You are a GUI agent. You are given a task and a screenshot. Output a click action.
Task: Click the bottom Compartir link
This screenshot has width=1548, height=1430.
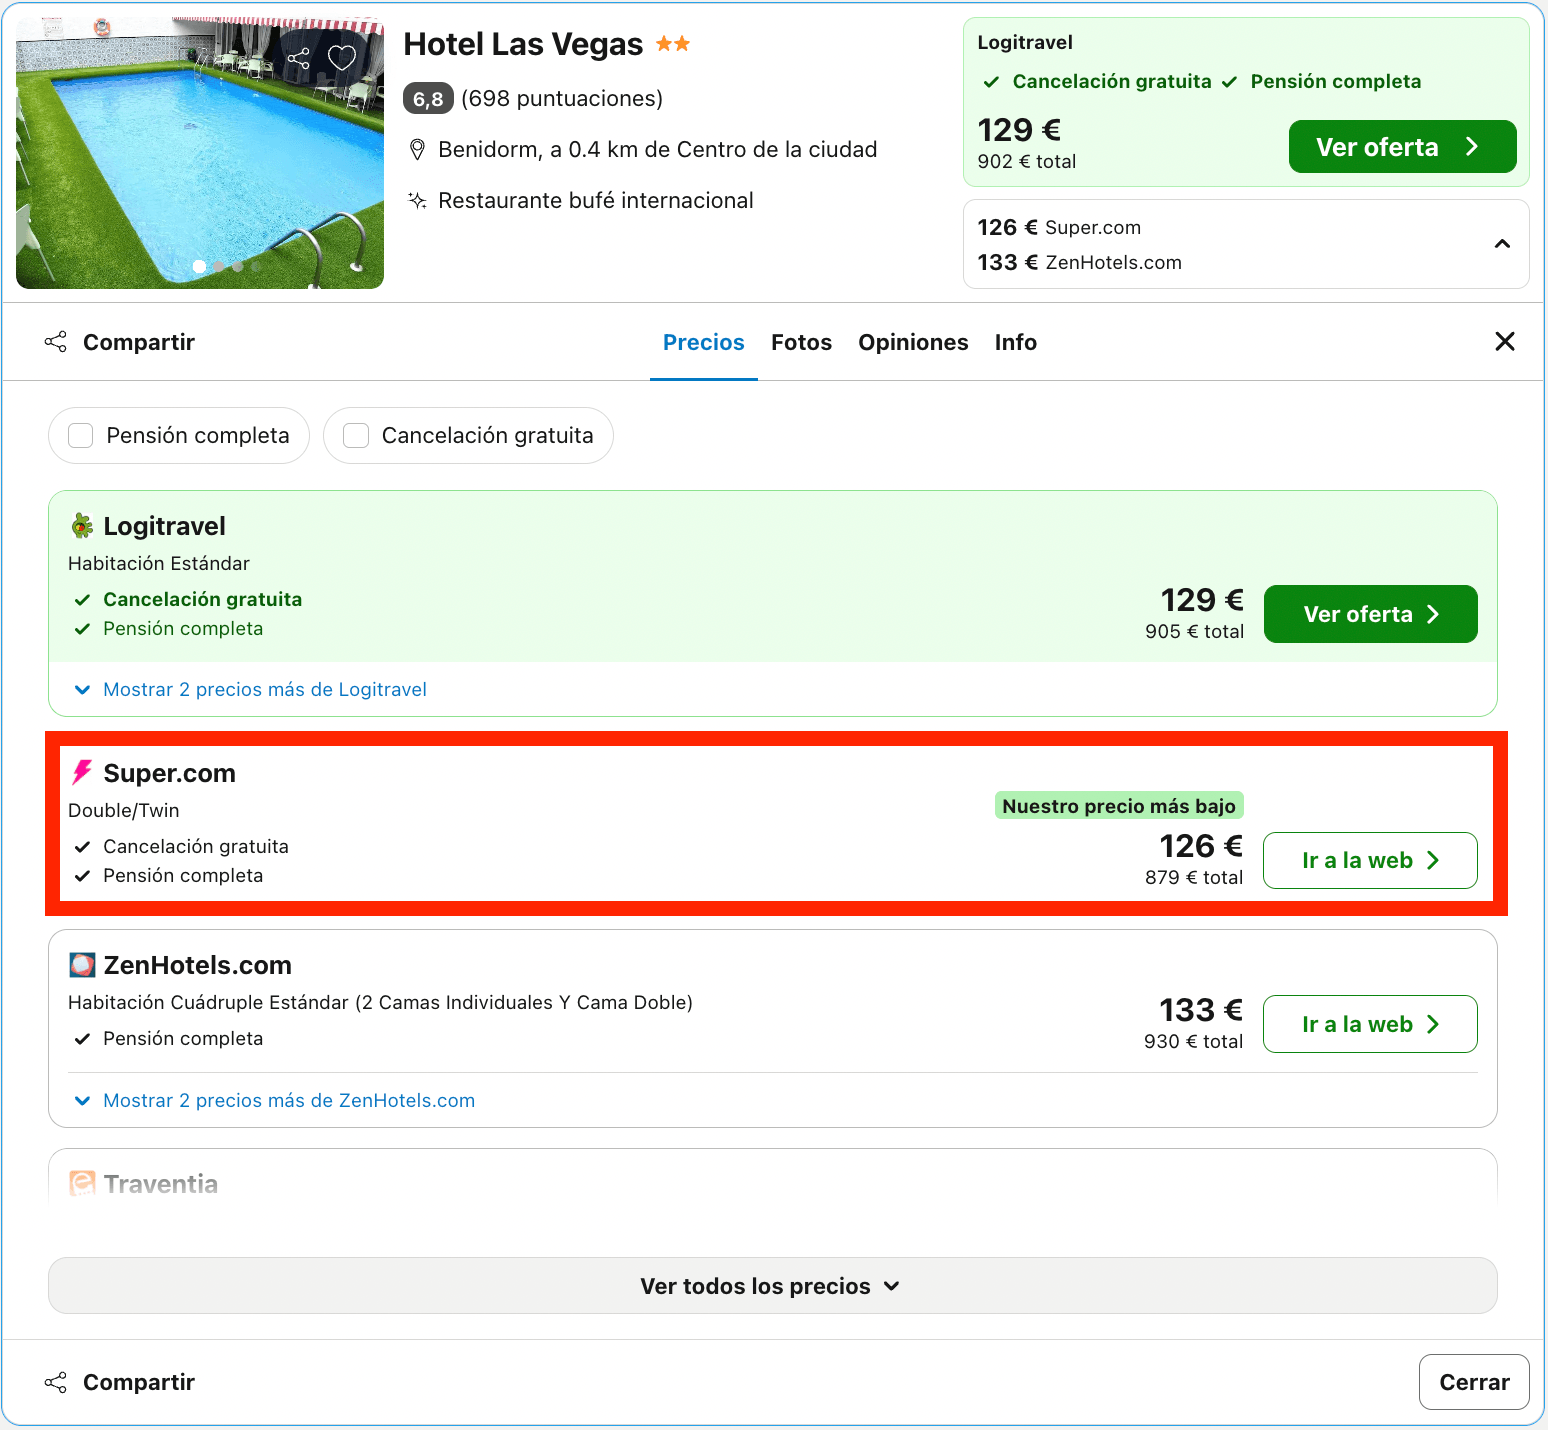[138, 1382]
